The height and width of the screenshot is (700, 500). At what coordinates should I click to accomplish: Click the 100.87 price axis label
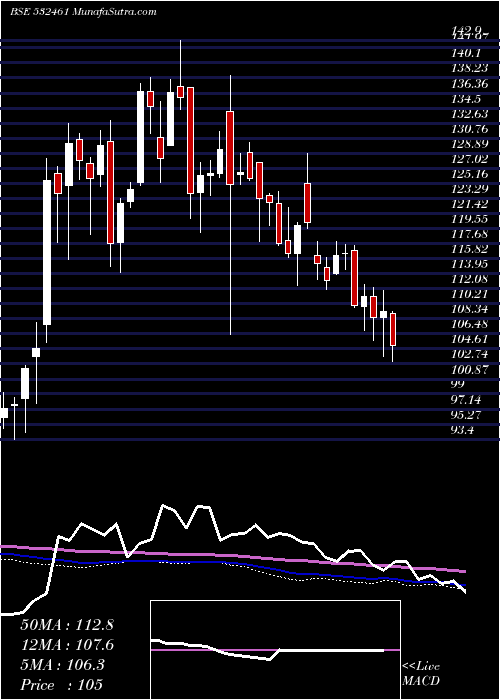(x=468, y=369)
